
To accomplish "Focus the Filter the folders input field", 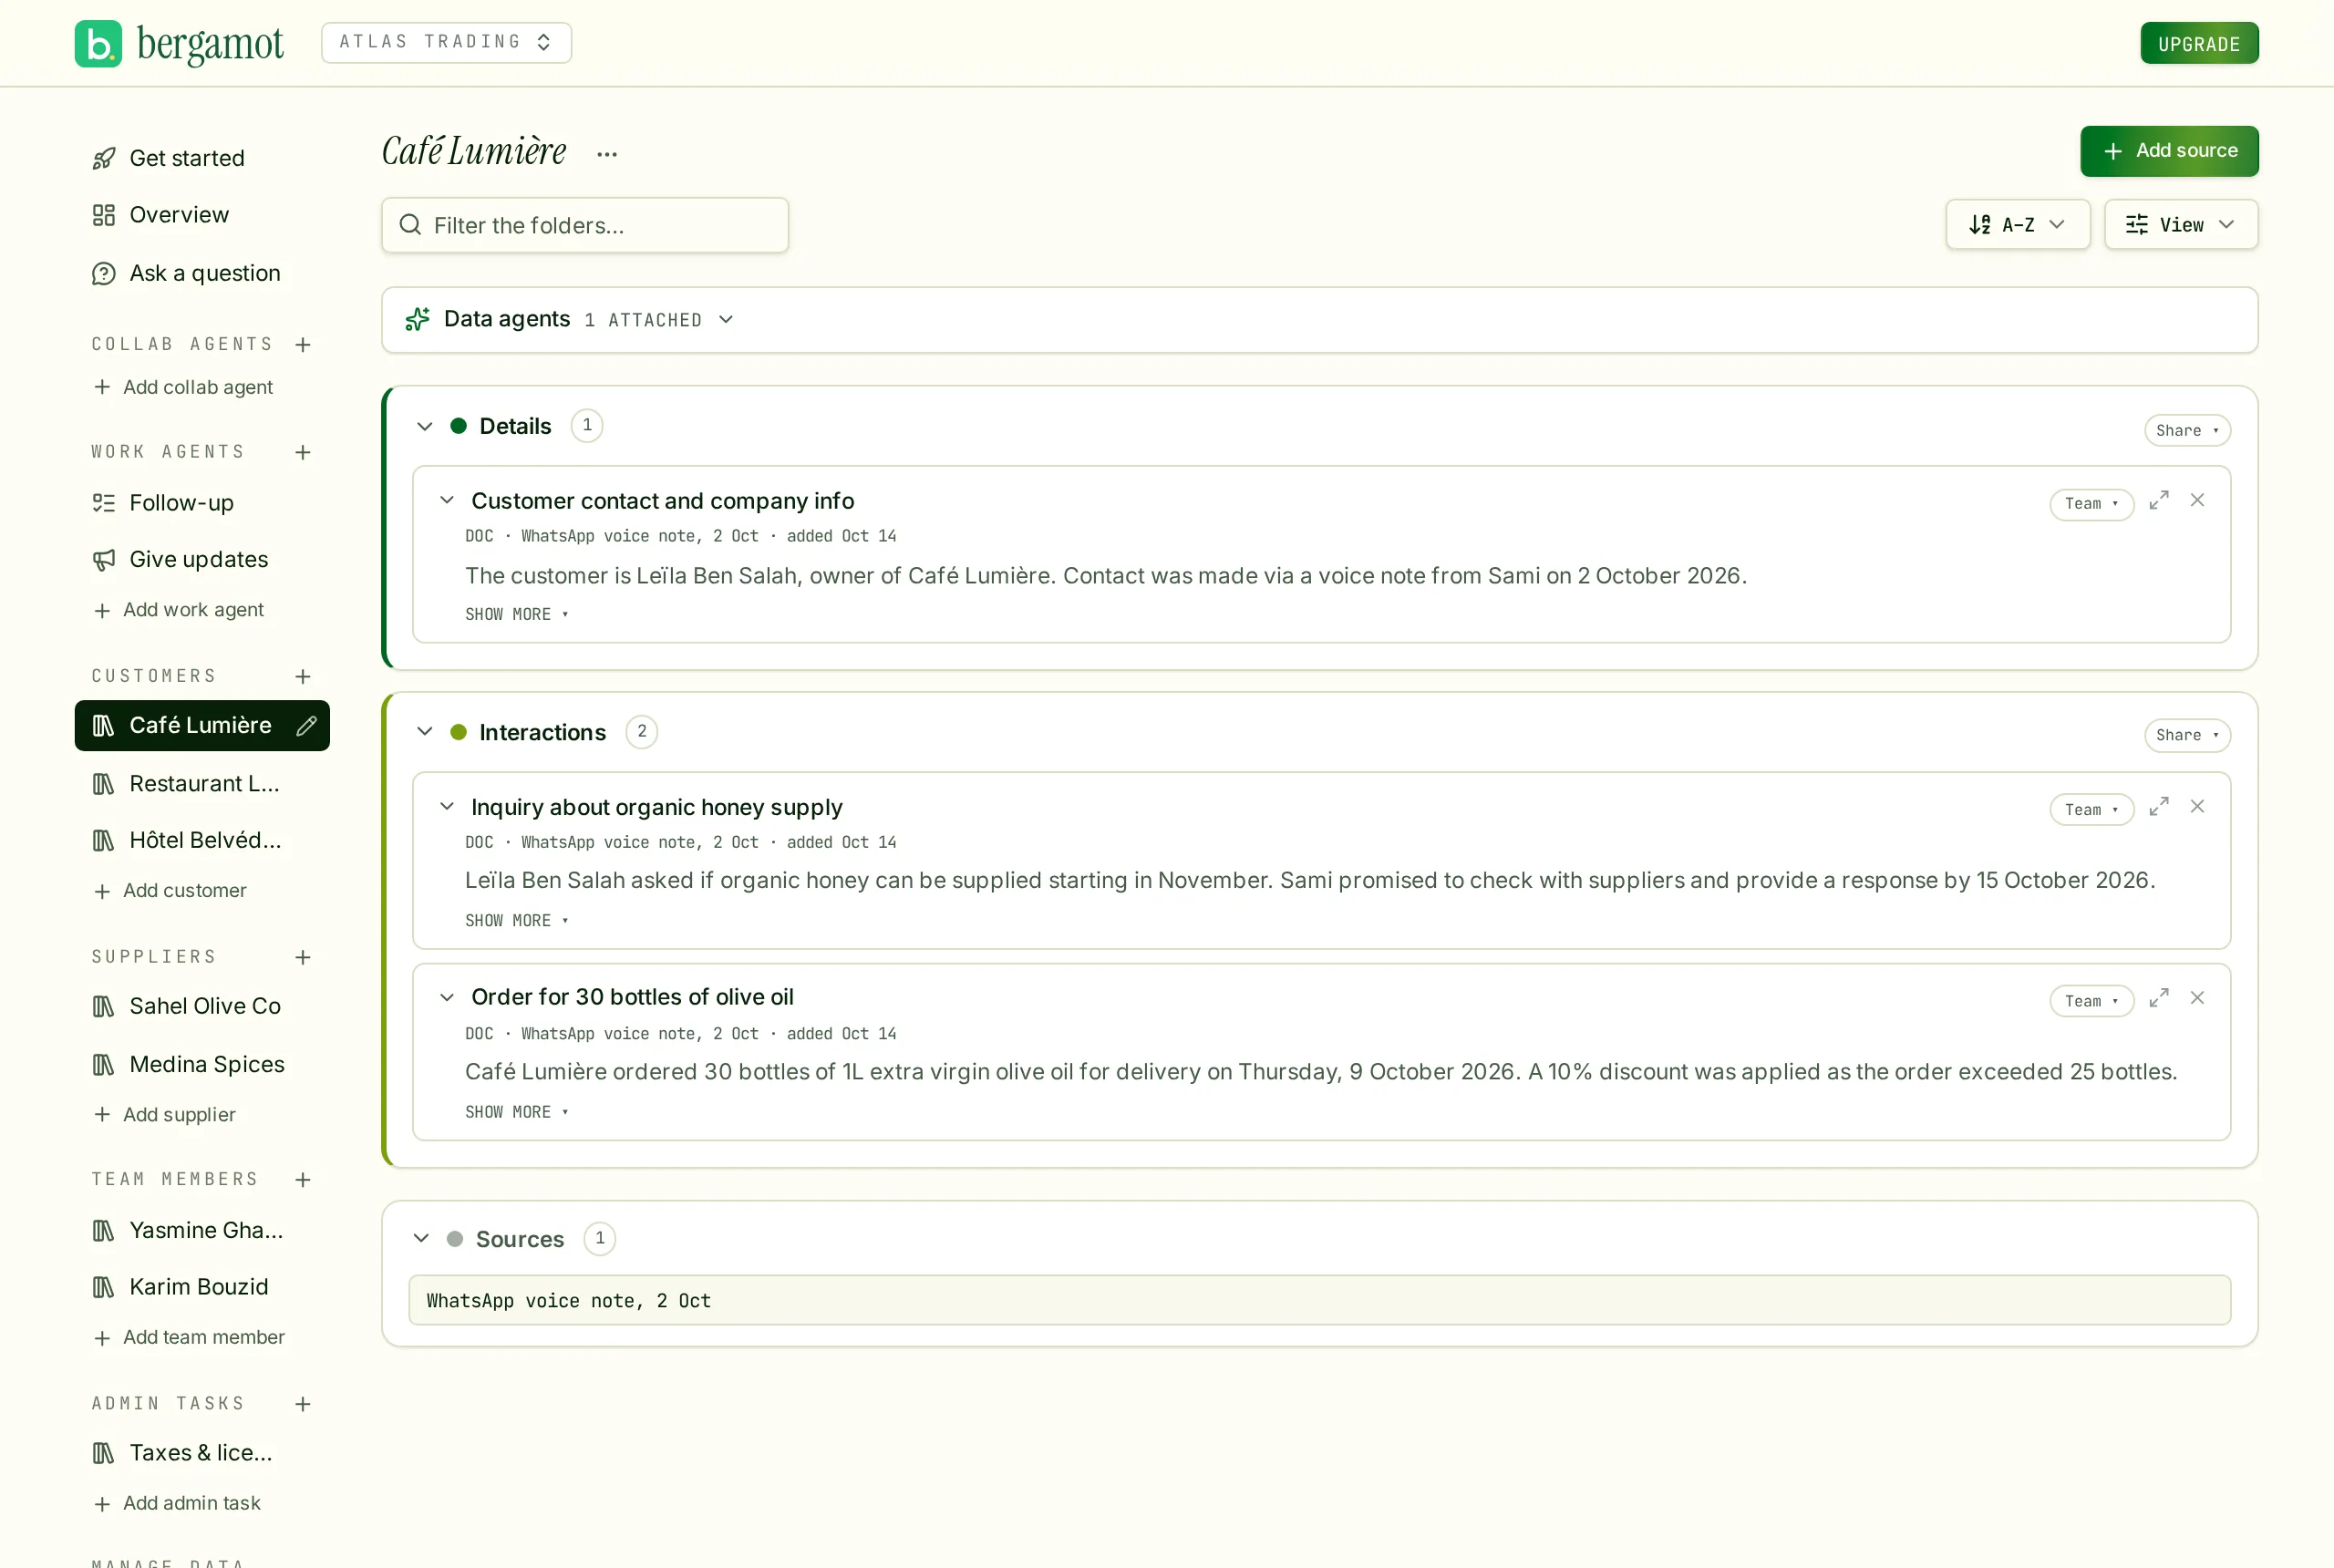I will 585,225.
